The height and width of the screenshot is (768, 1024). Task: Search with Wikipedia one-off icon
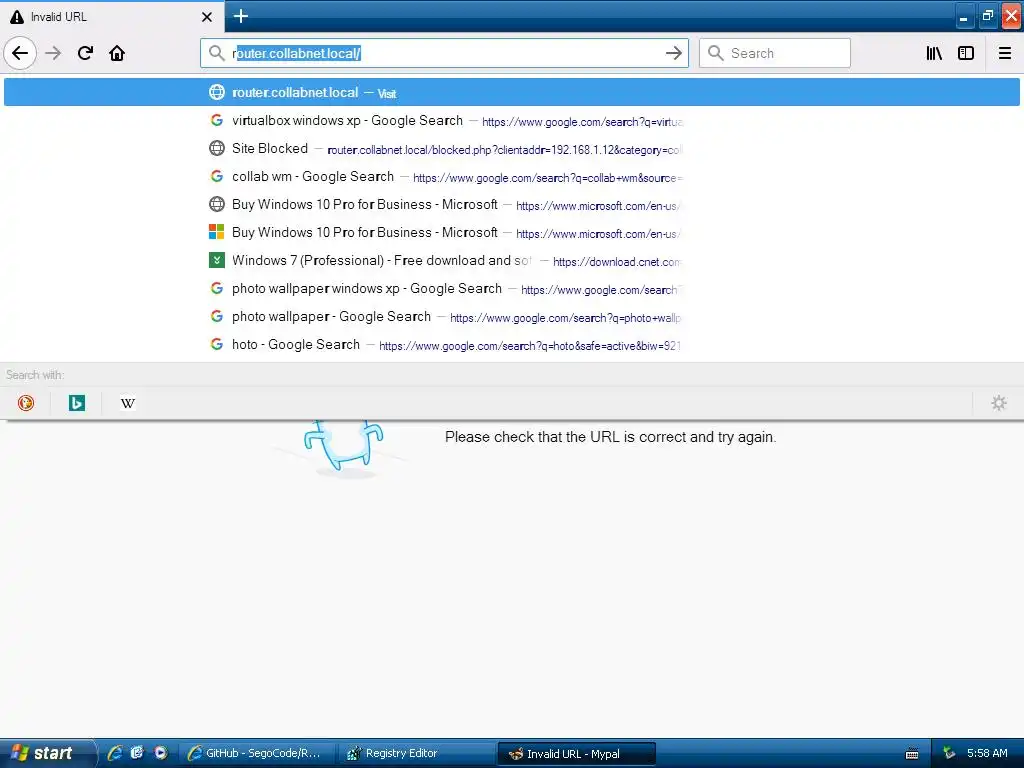(x=128, y=403)
